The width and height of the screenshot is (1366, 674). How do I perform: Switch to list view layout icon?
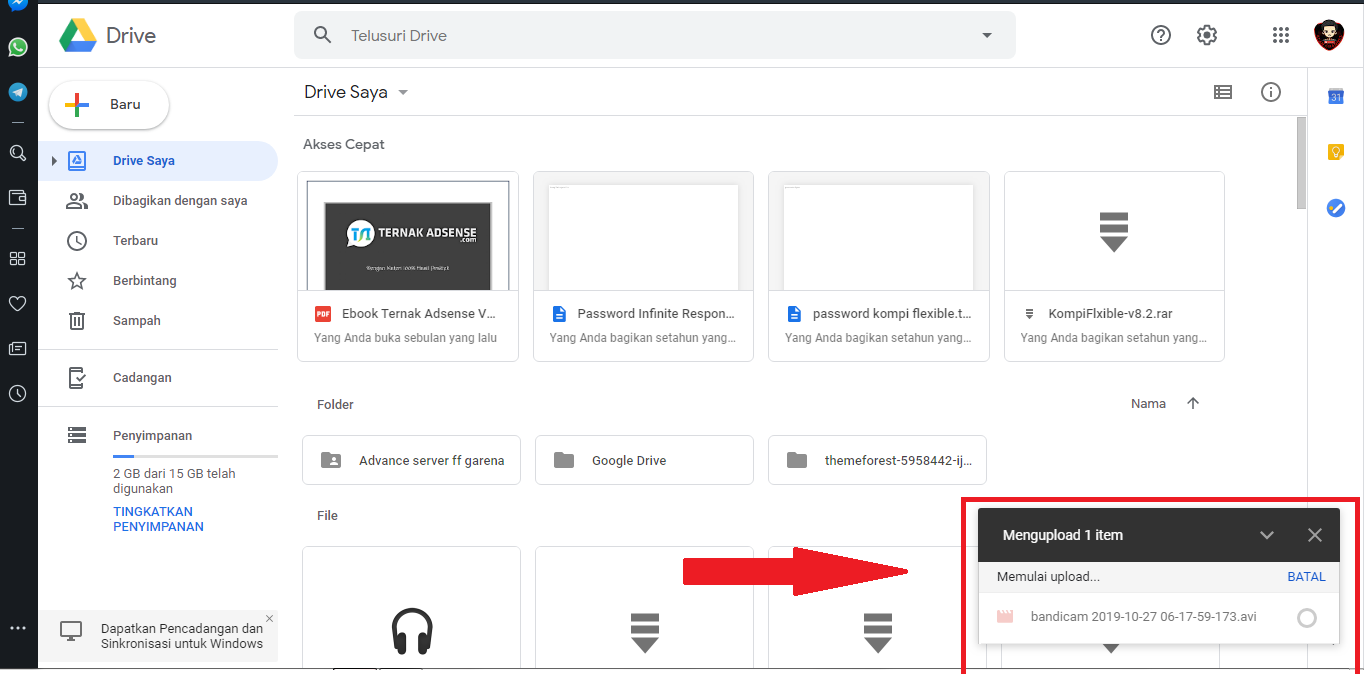pos(1222,92)
